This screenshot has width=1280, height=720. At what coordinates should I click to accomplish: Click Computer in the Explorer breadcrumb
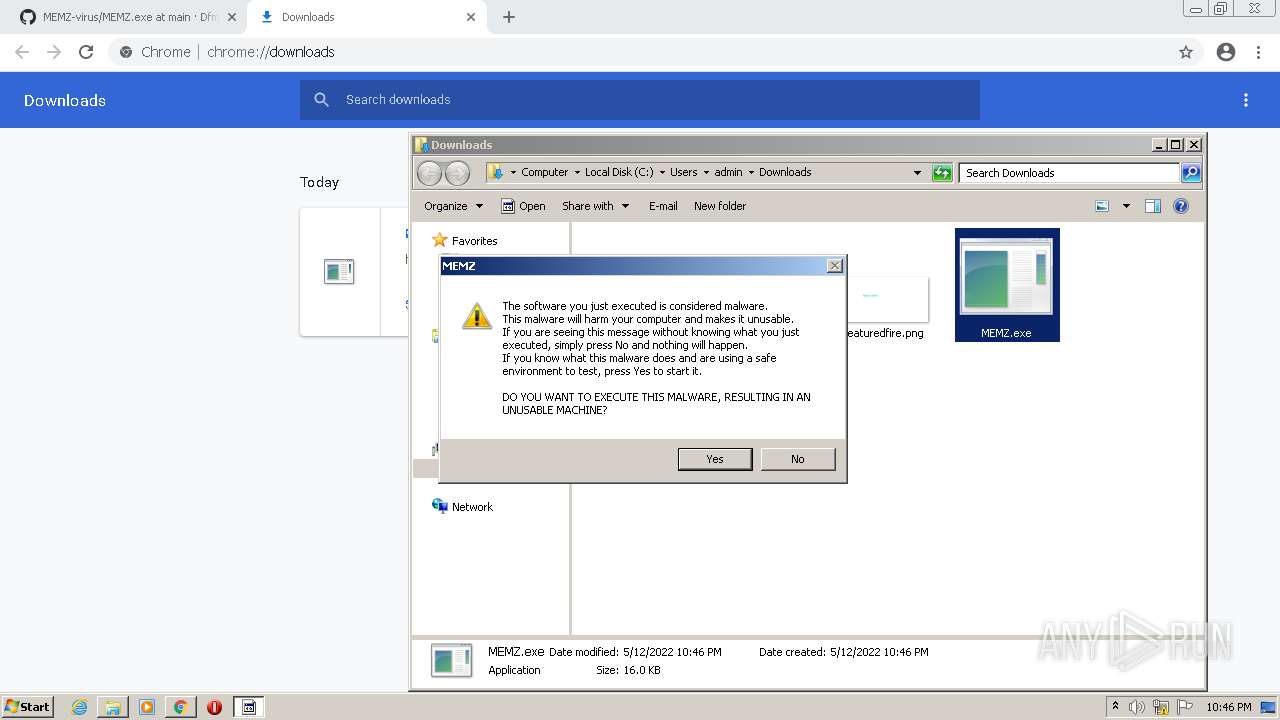coord(544,172)
